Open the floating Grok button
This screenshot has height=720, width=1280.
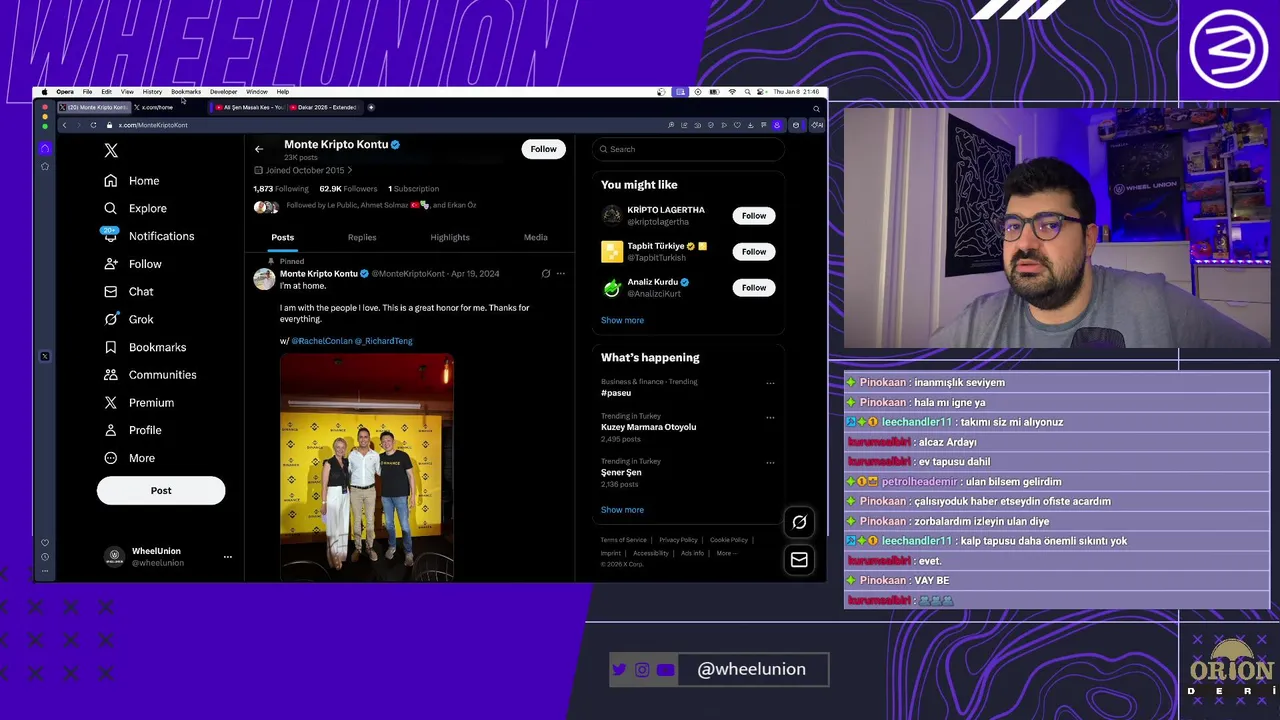coord(799,522)
